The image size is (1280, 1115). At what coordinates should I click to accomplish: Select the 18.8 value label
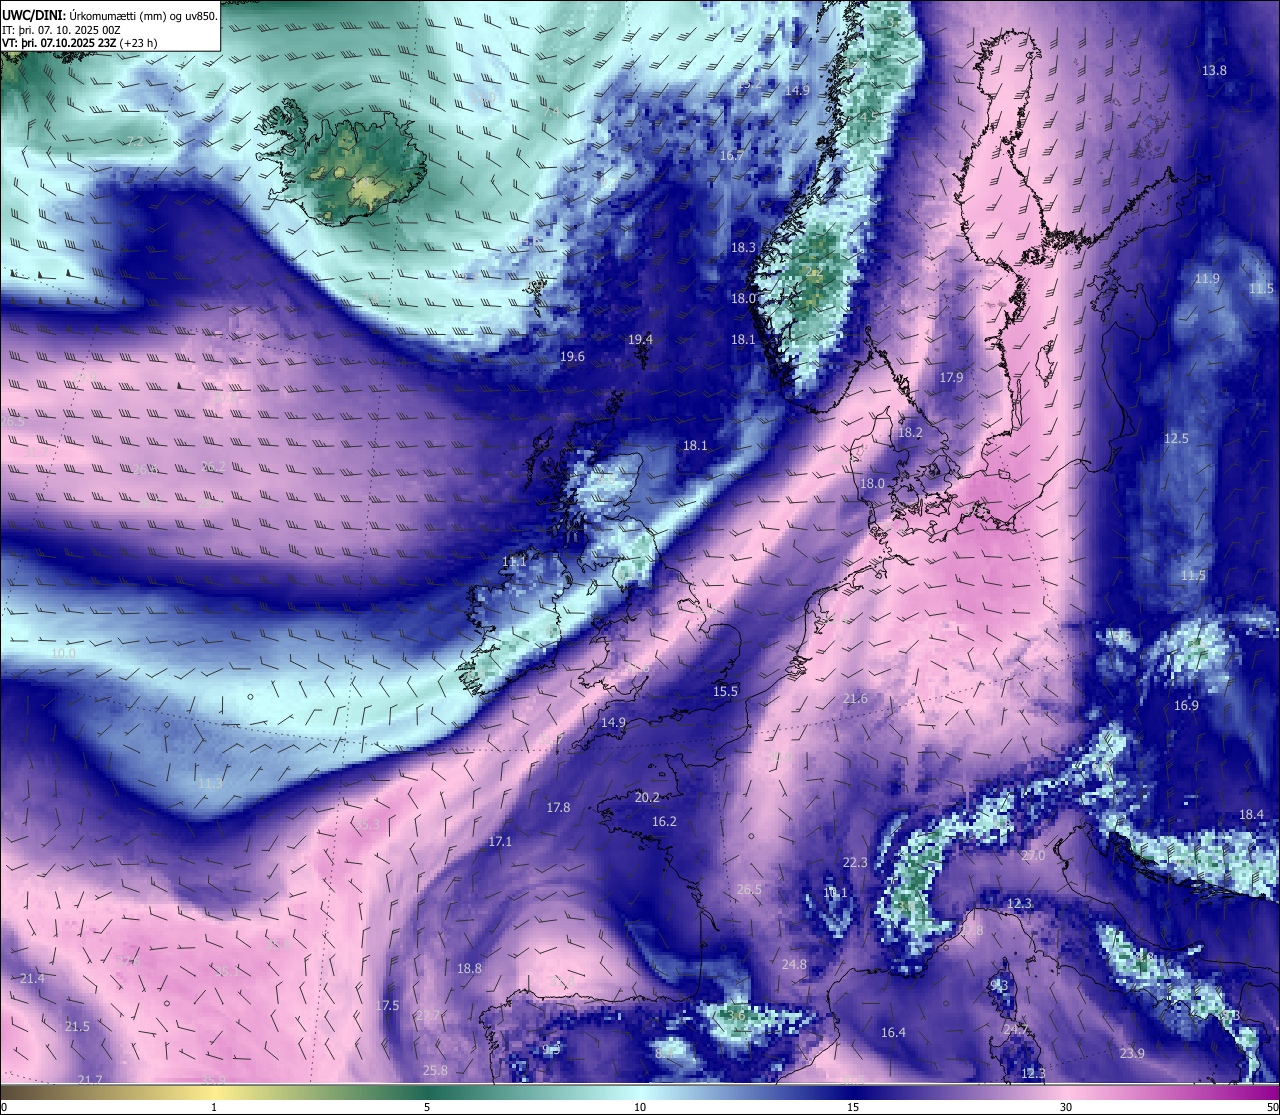coord(469,968)
